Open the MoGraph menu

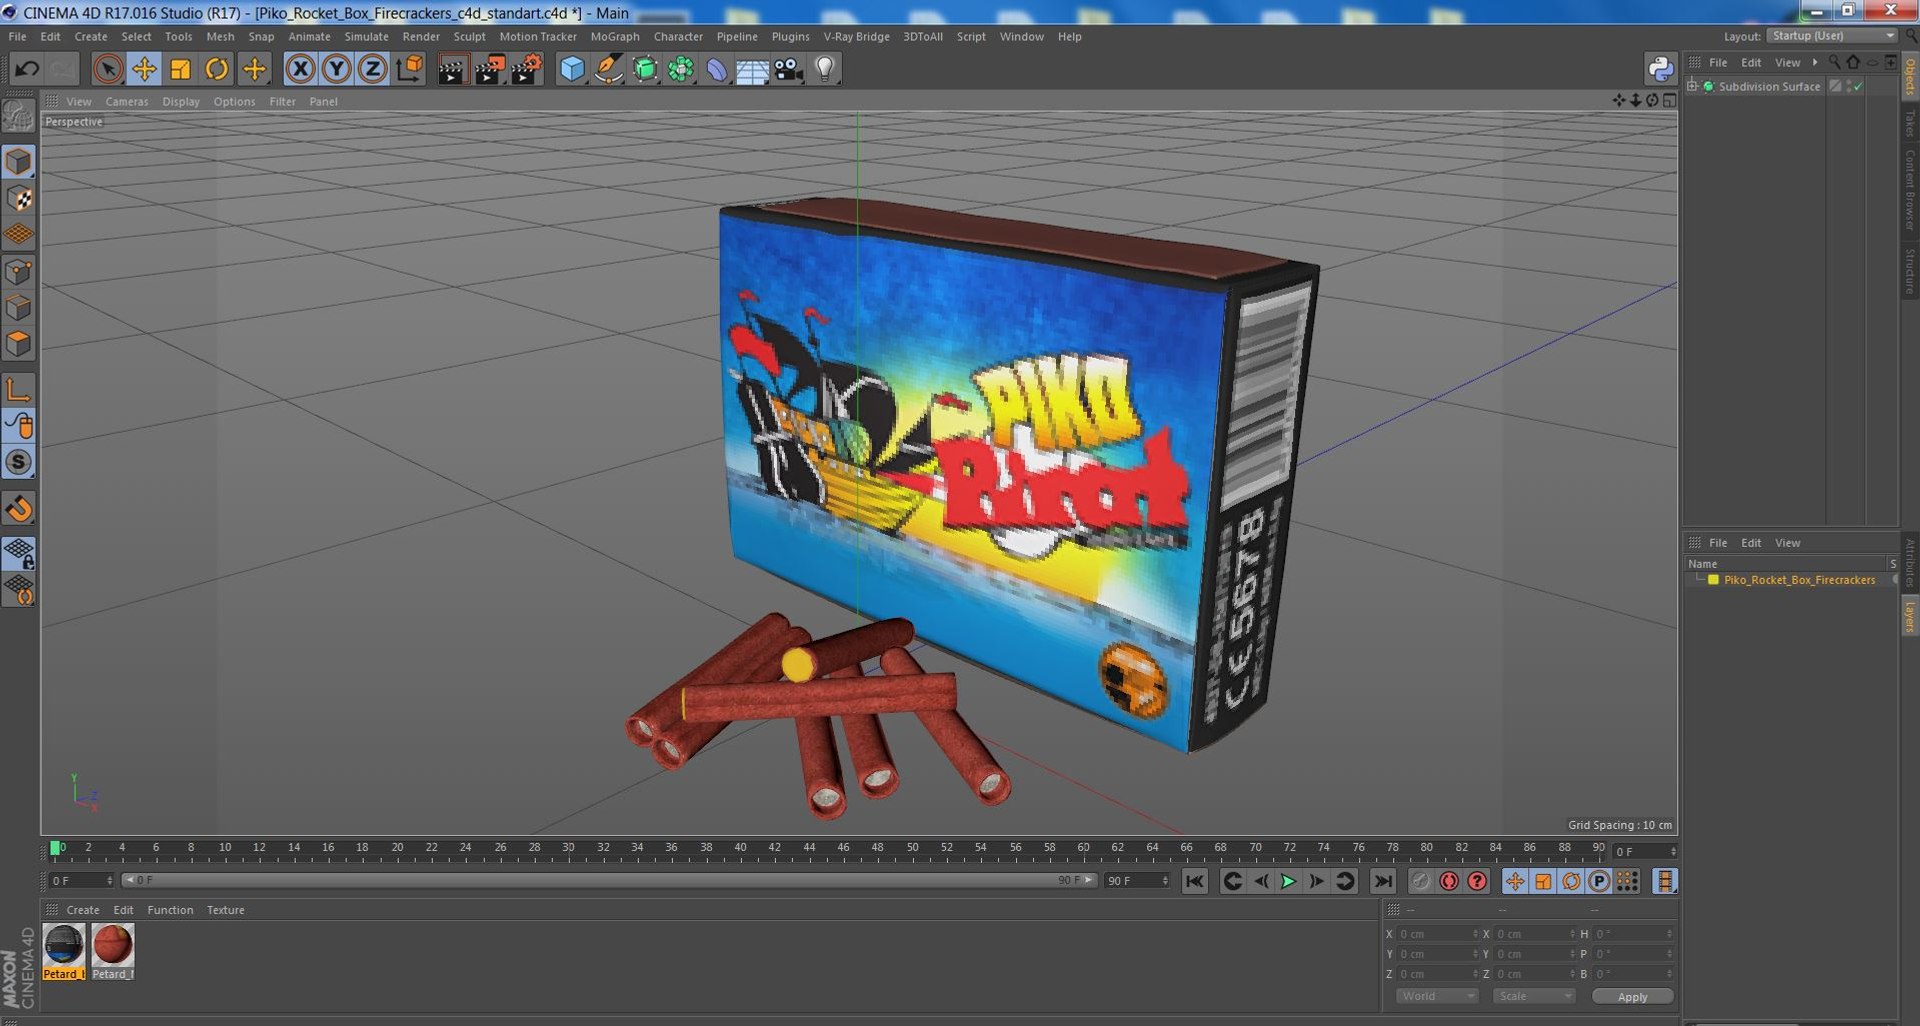614,37
